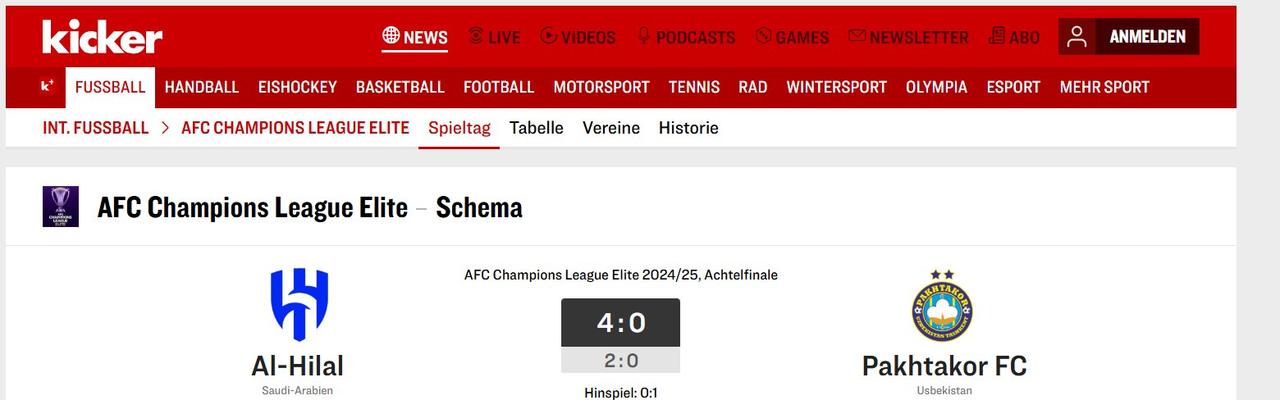The height and width of the screenshot is (400, 1280).
Task: Open the Historie tab
Action: coord(688,128)
